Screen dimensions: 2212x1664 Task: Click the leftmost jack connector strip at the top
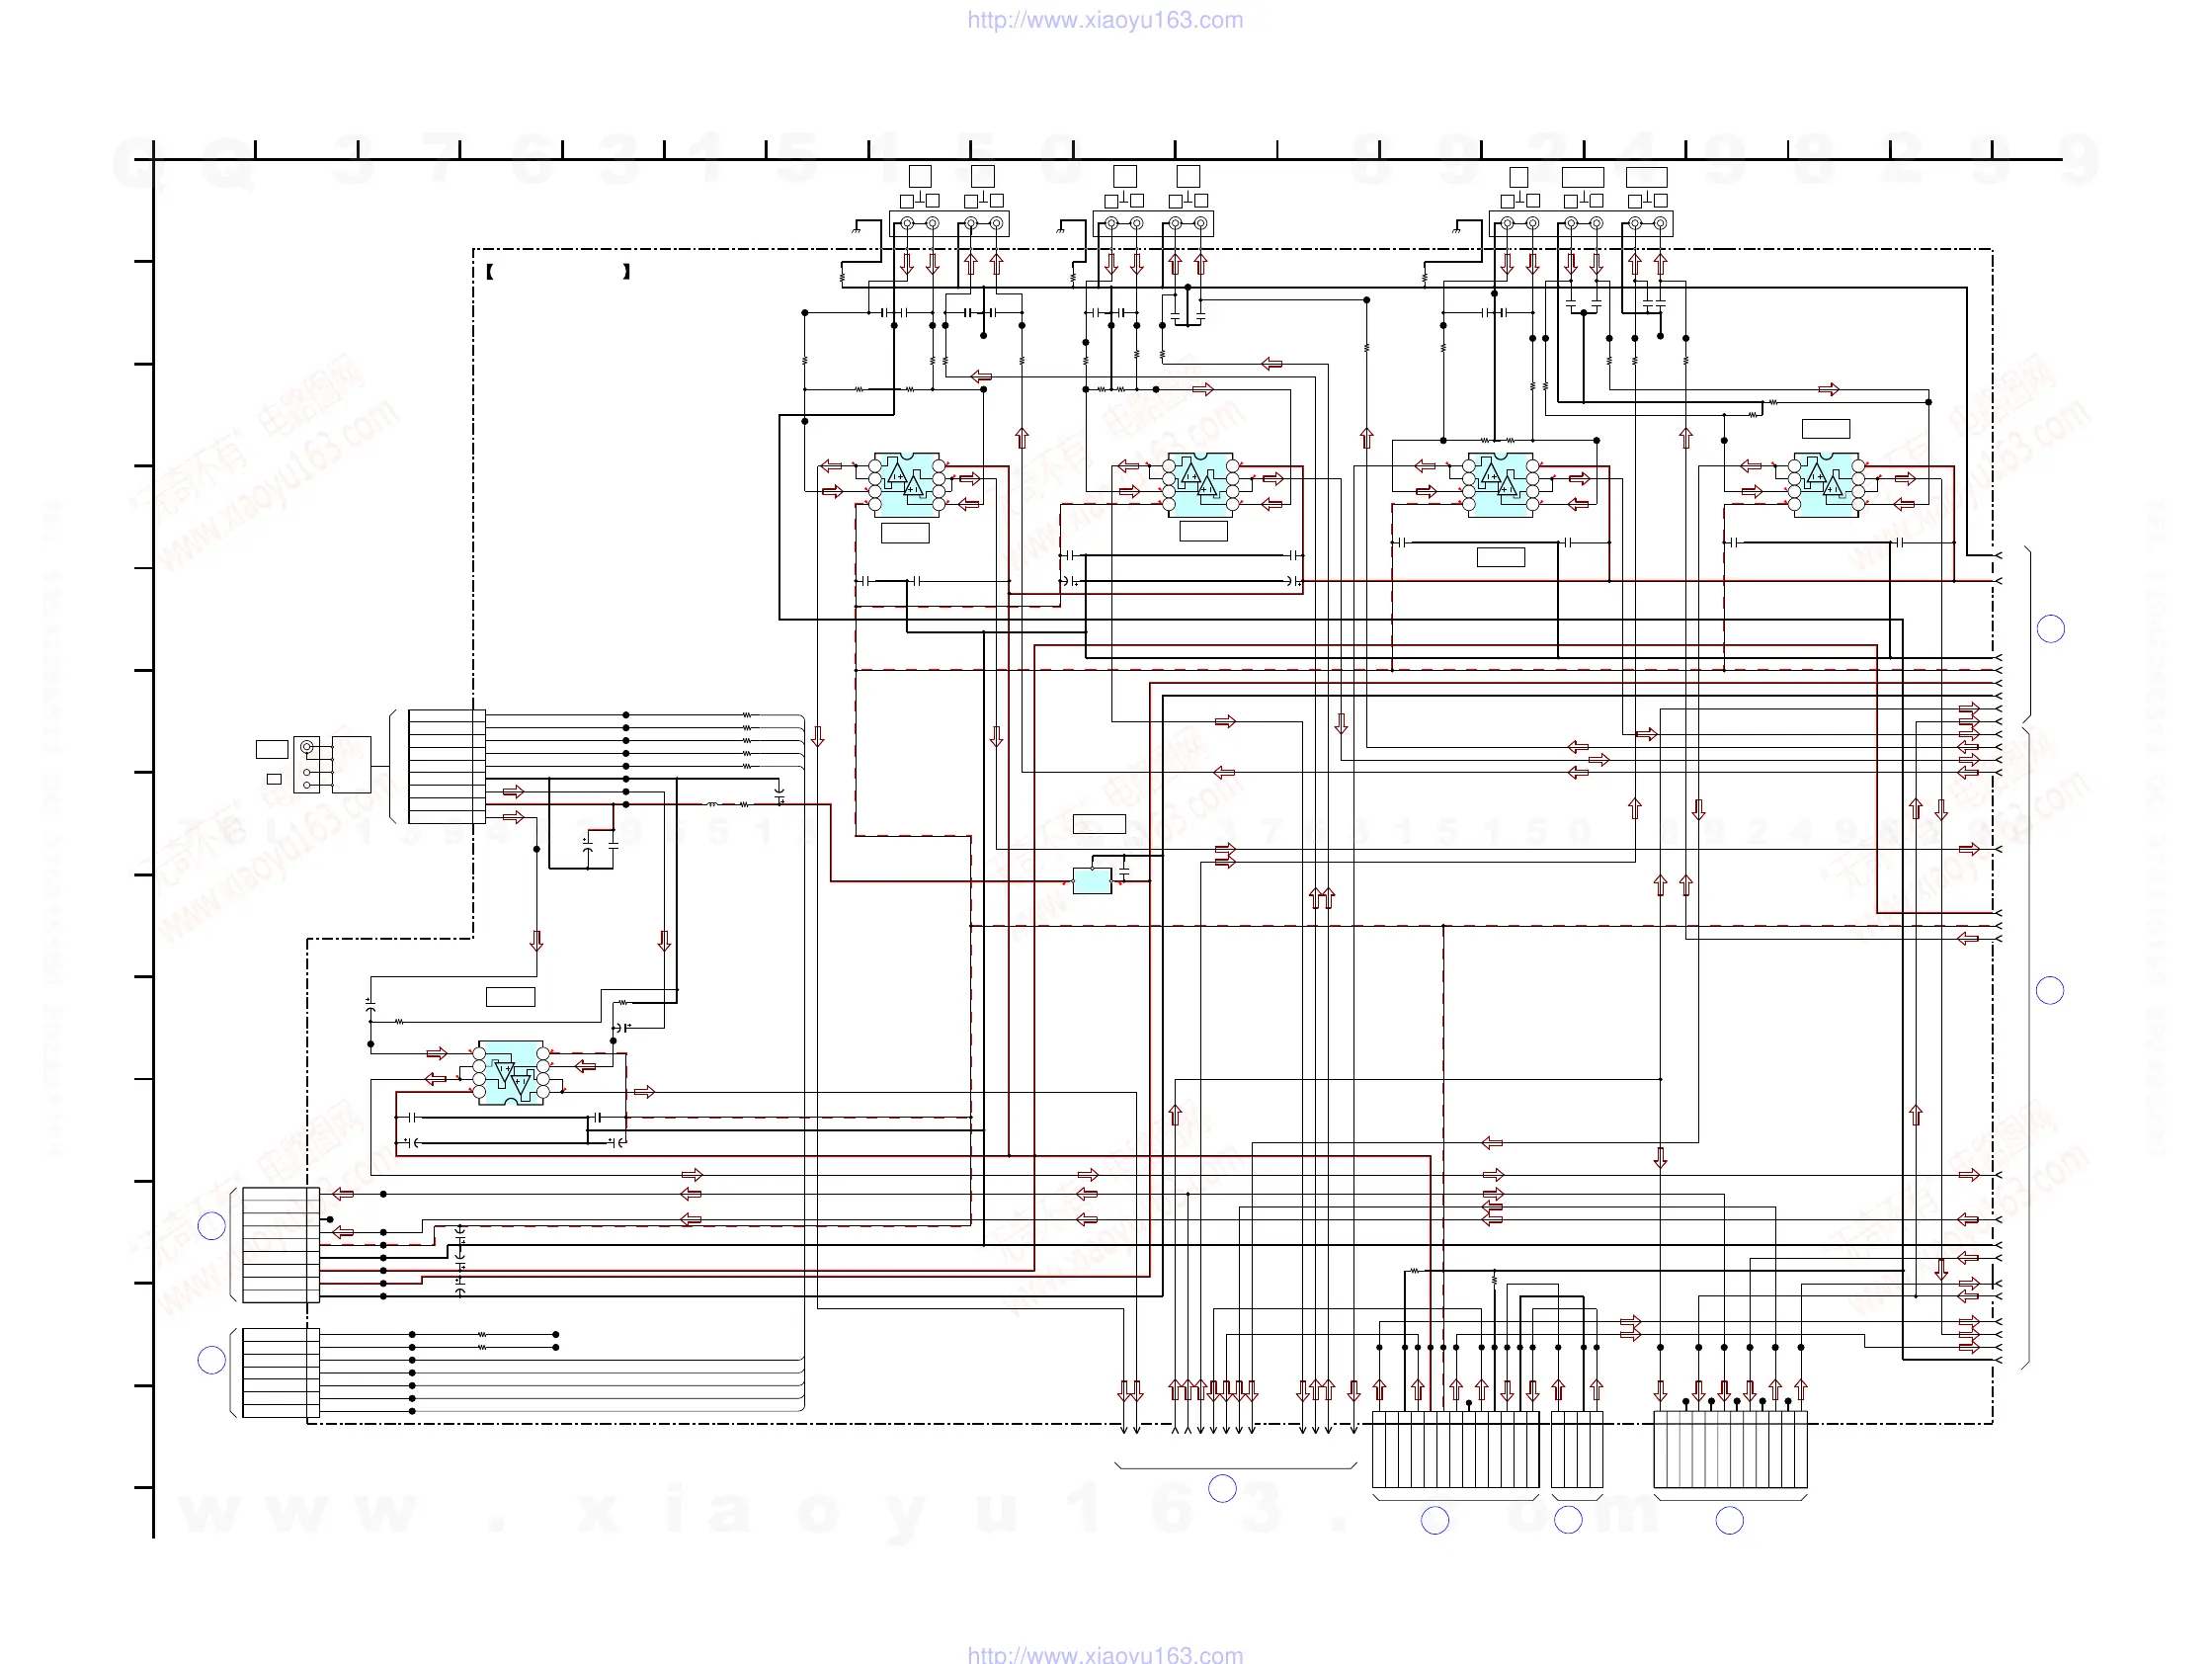coord(949,224)
